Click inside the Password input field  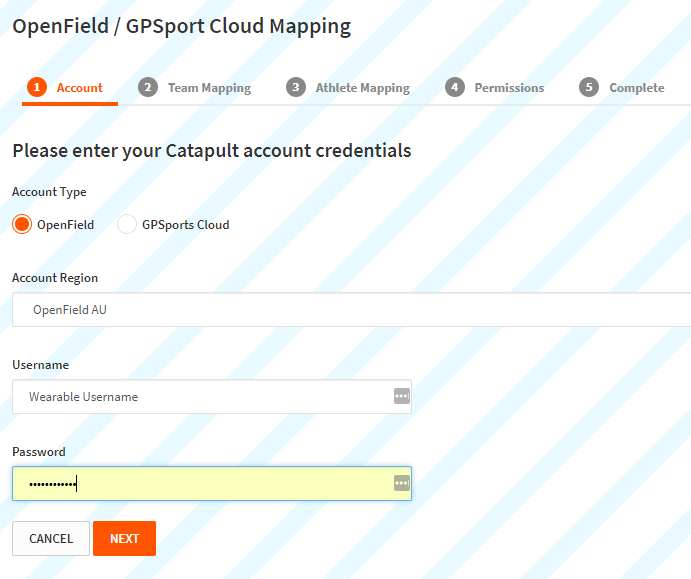click(212, 483)
